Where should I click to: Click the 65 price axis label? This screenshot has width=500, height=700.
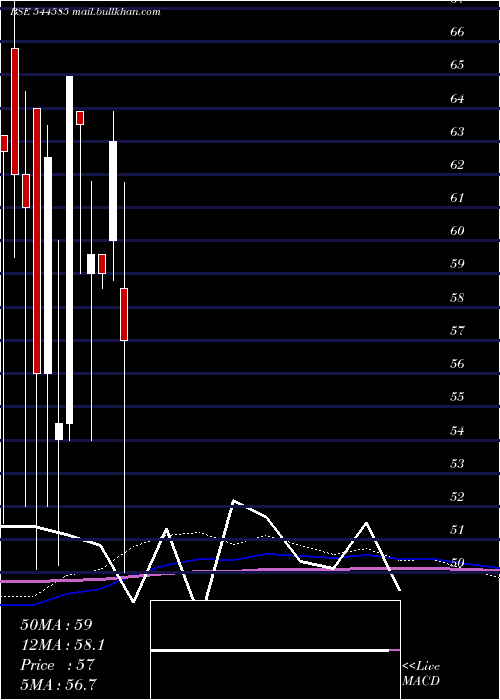coord(457,65)
